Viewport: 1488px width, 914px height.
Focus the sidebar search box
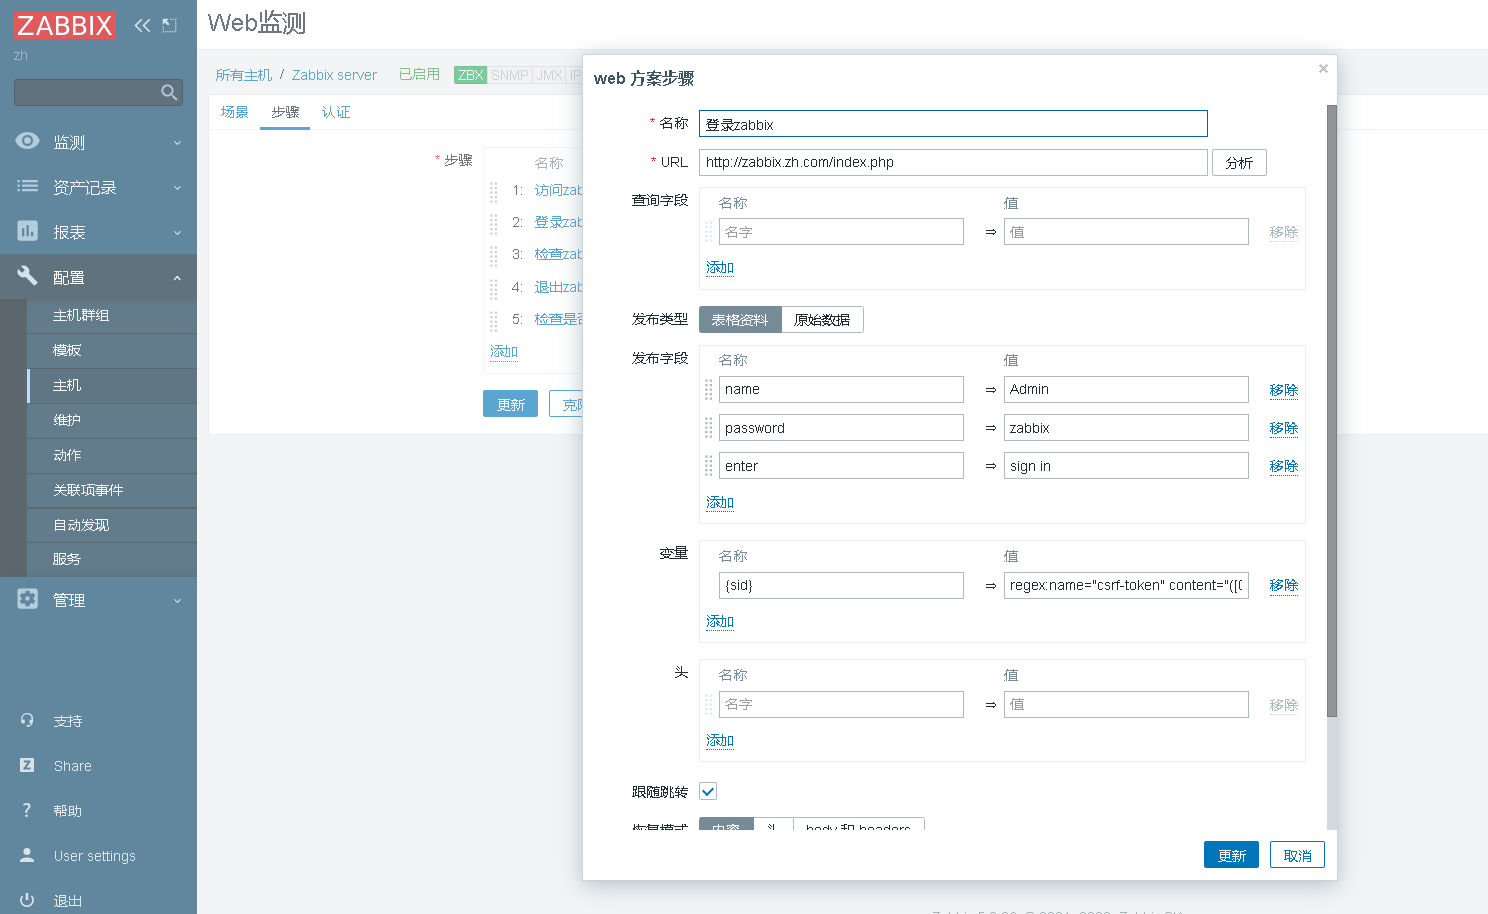coord(98,92)
